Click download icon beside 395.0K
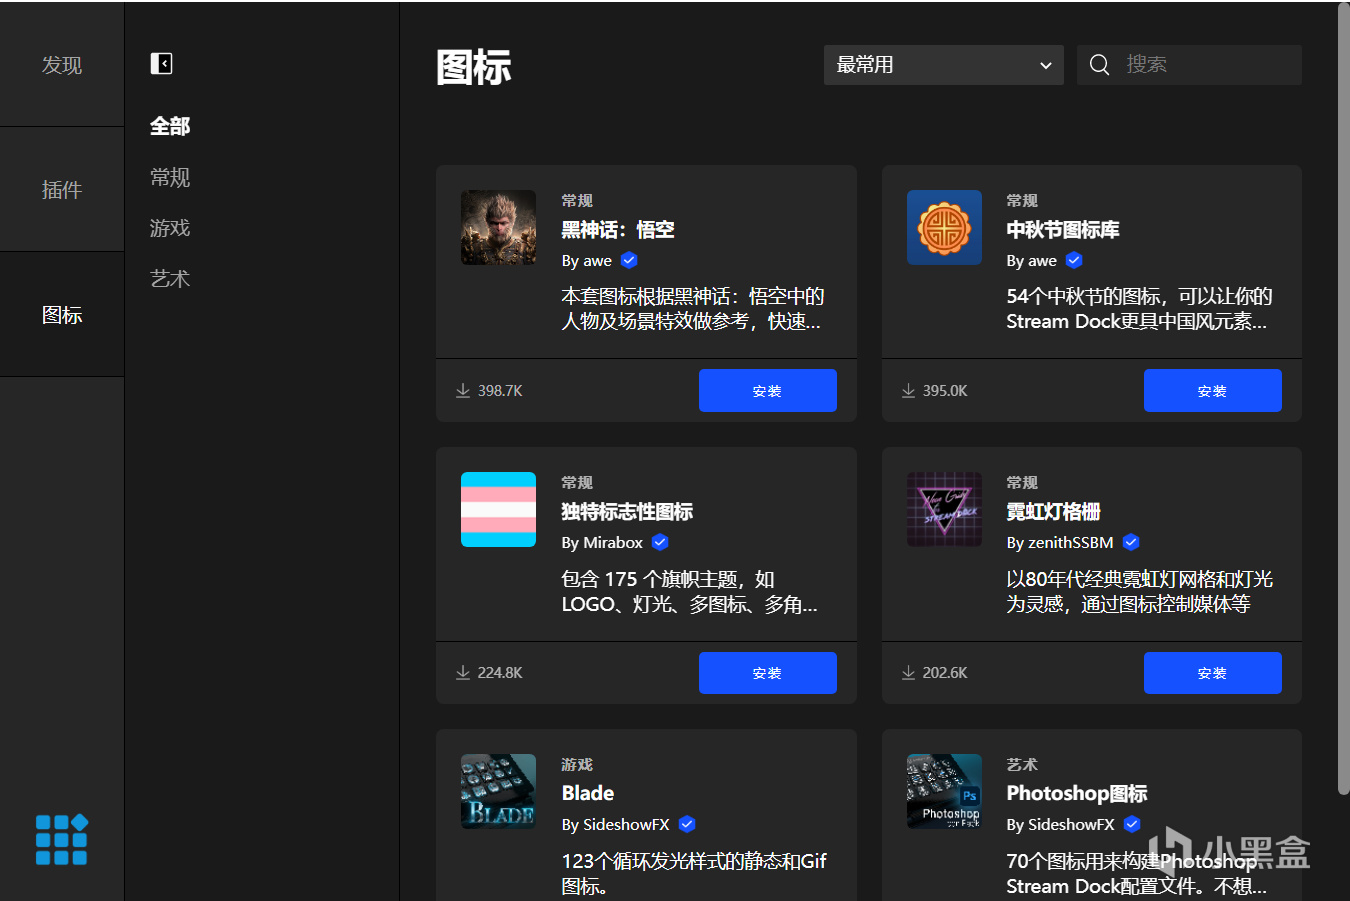 908,391
